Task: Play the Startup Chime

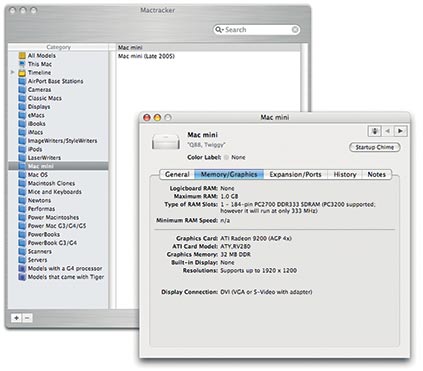Action: (375, 147)
